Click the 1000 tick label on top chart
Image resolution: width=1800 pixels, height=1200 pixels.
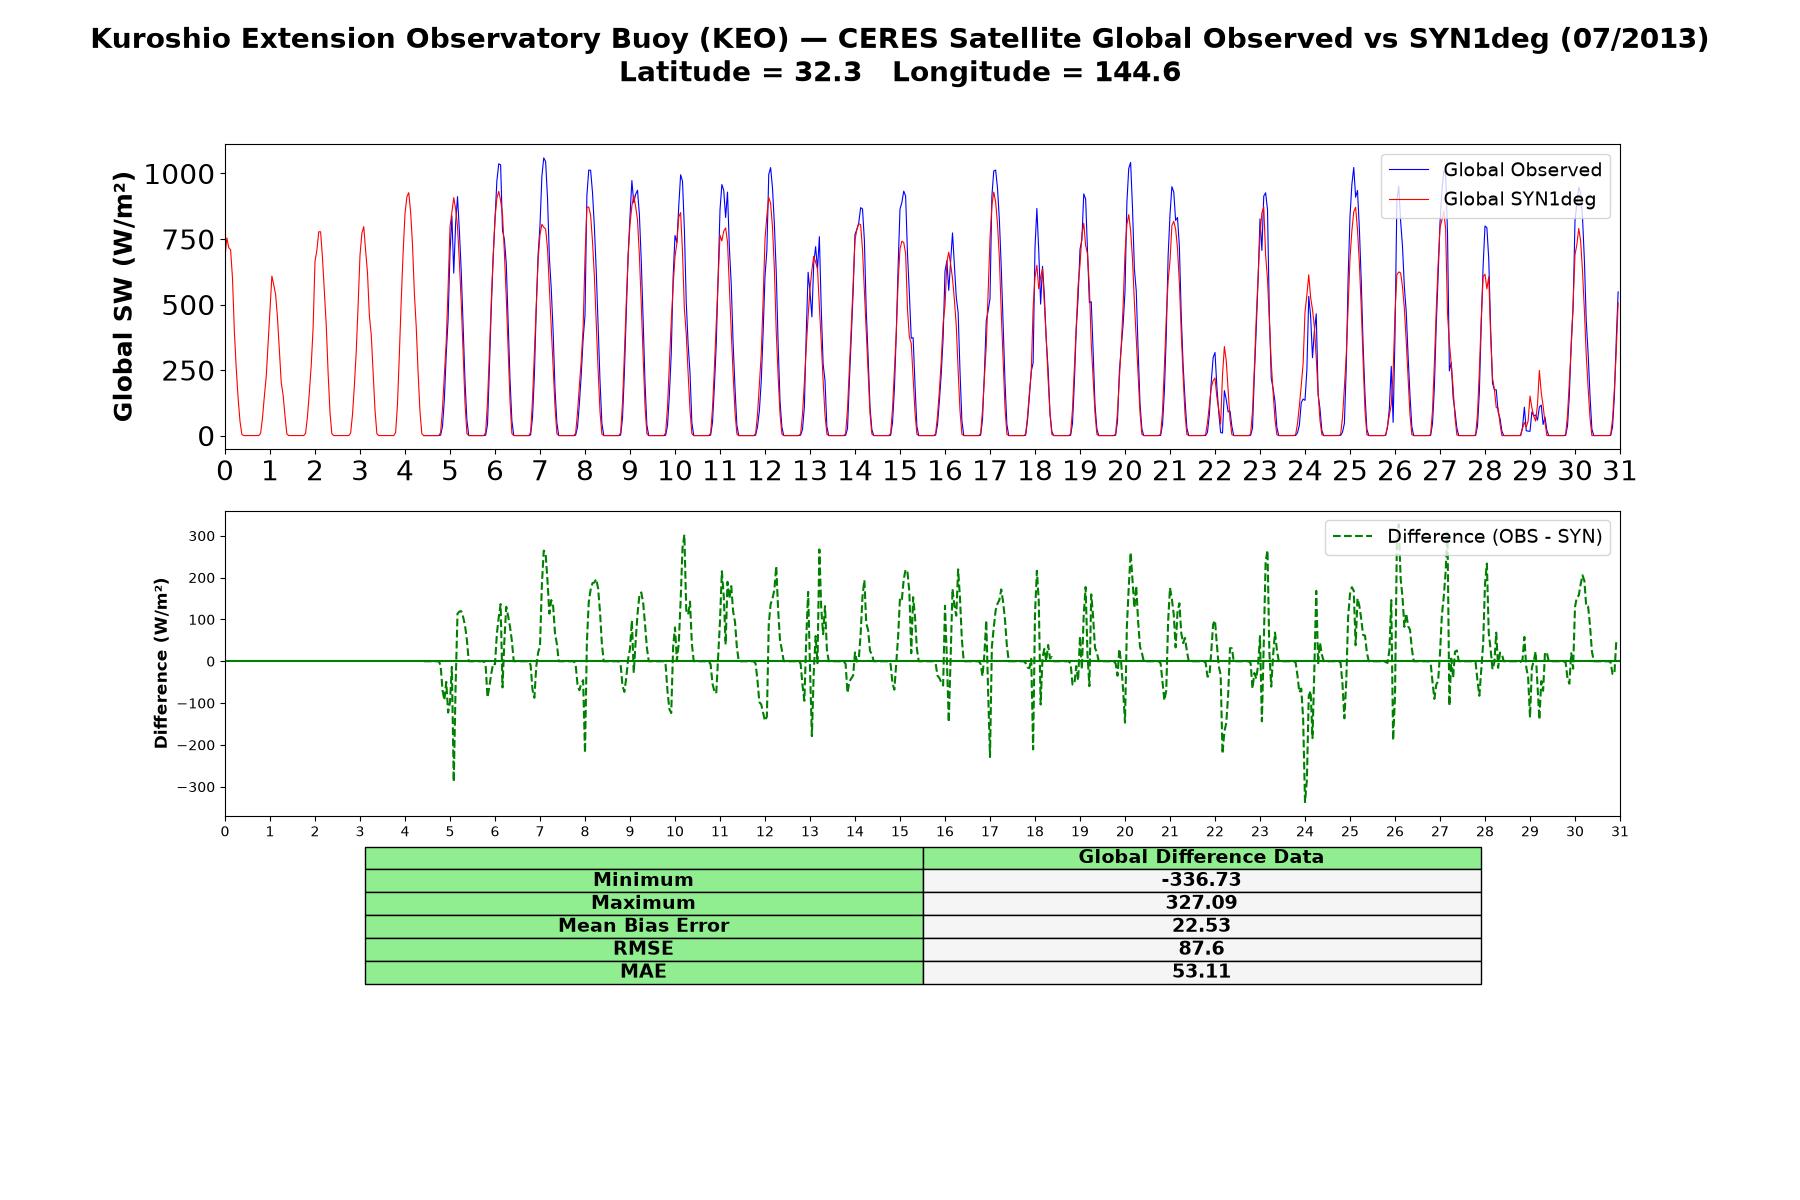(x=179, y=175)
